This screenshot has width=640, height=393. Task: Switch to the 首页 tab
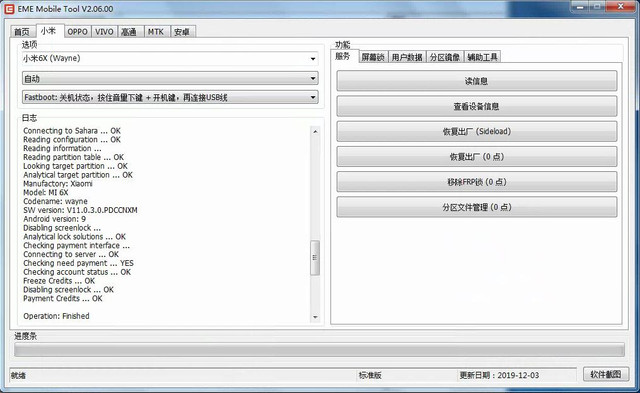(22, 32)
